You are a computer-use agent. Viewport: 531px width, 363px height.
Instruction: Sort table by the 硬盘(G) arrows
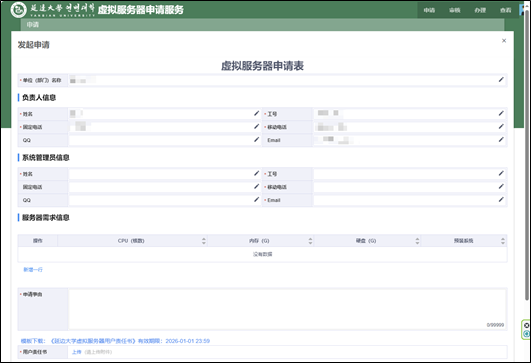[x=417, y=241]
